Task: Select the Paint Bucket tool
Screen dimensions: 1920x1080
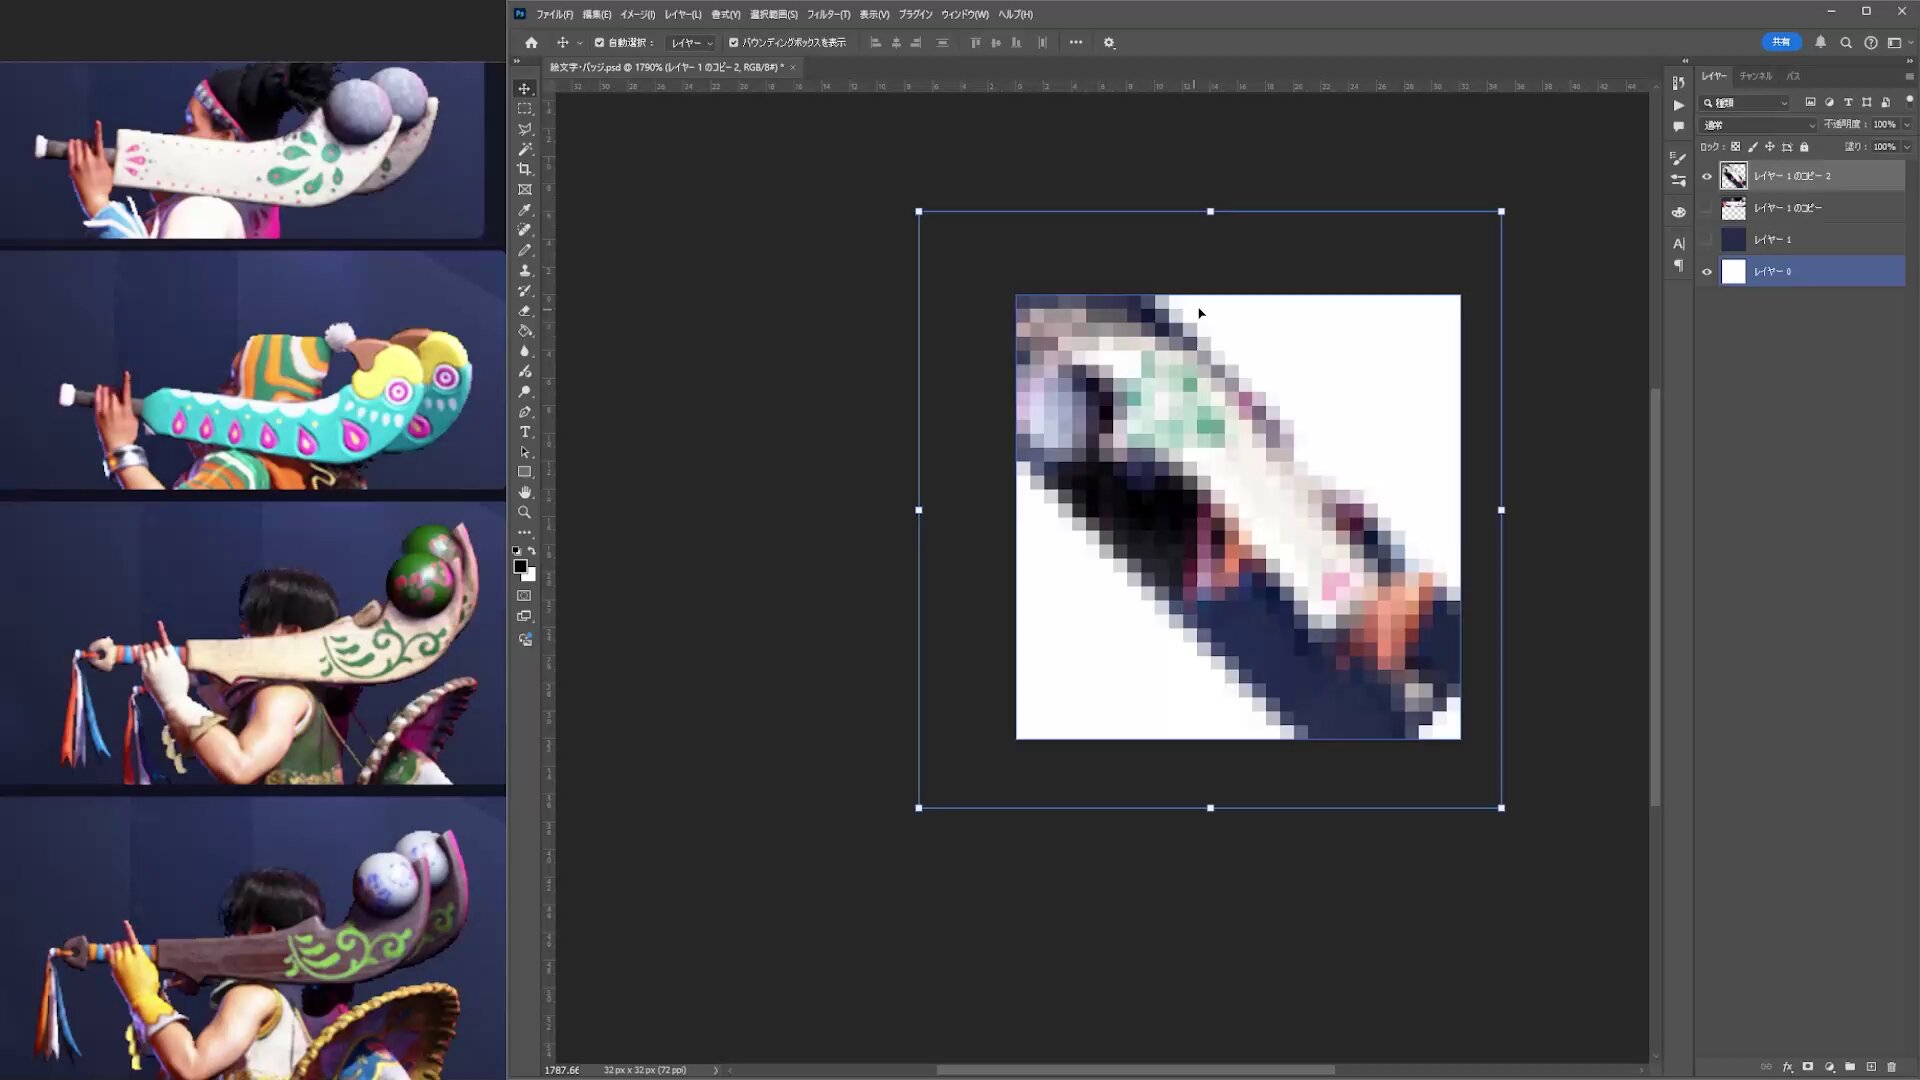Action: pyautogui.click(x=524, y=331)
